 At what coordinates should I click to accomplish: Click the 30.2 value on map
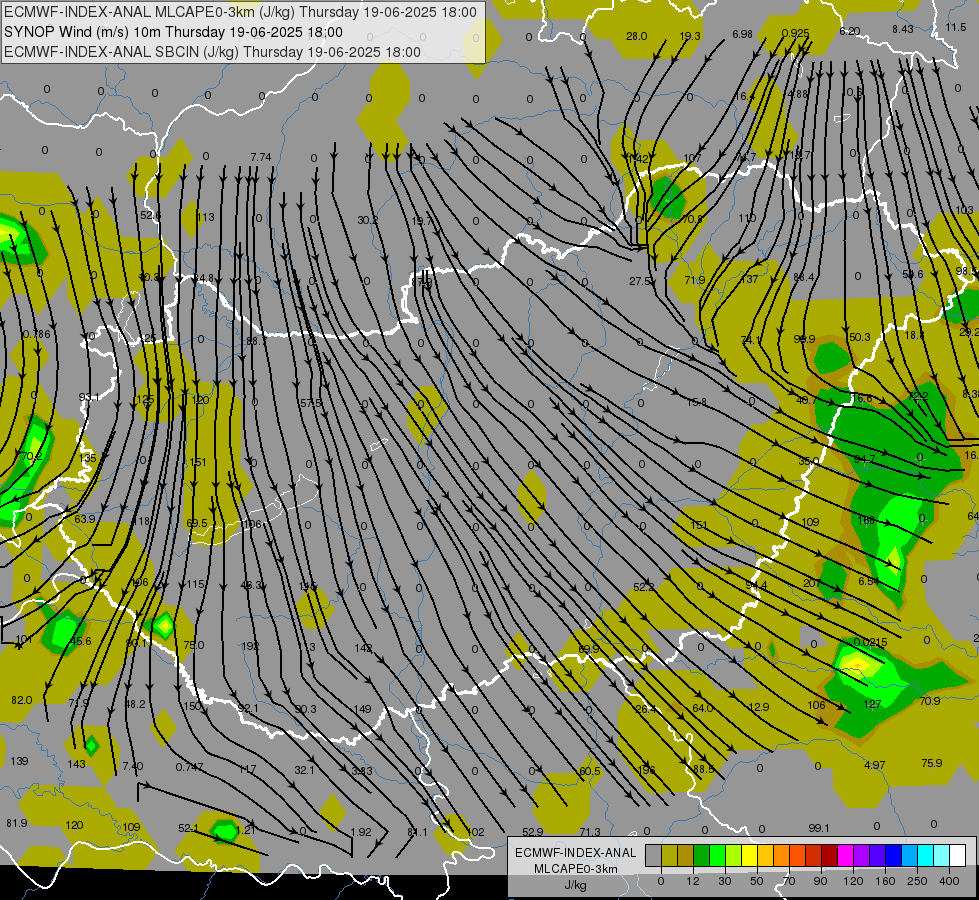pos(368,220)
